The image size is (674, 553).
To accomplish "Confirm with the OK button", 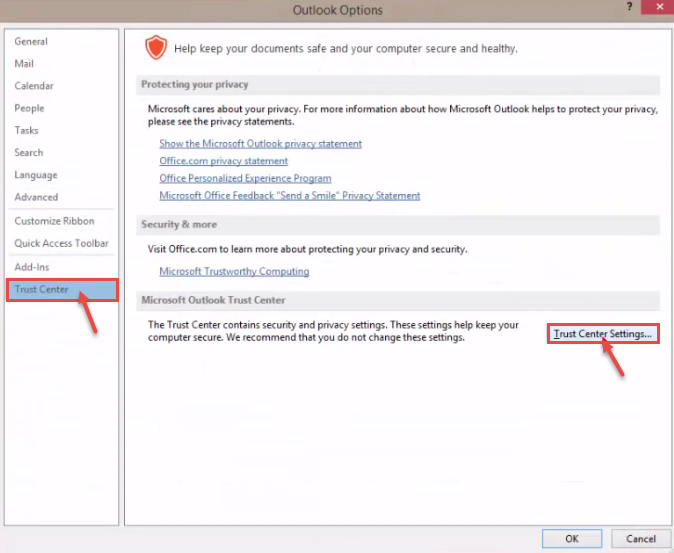I will tap(572, 539).
